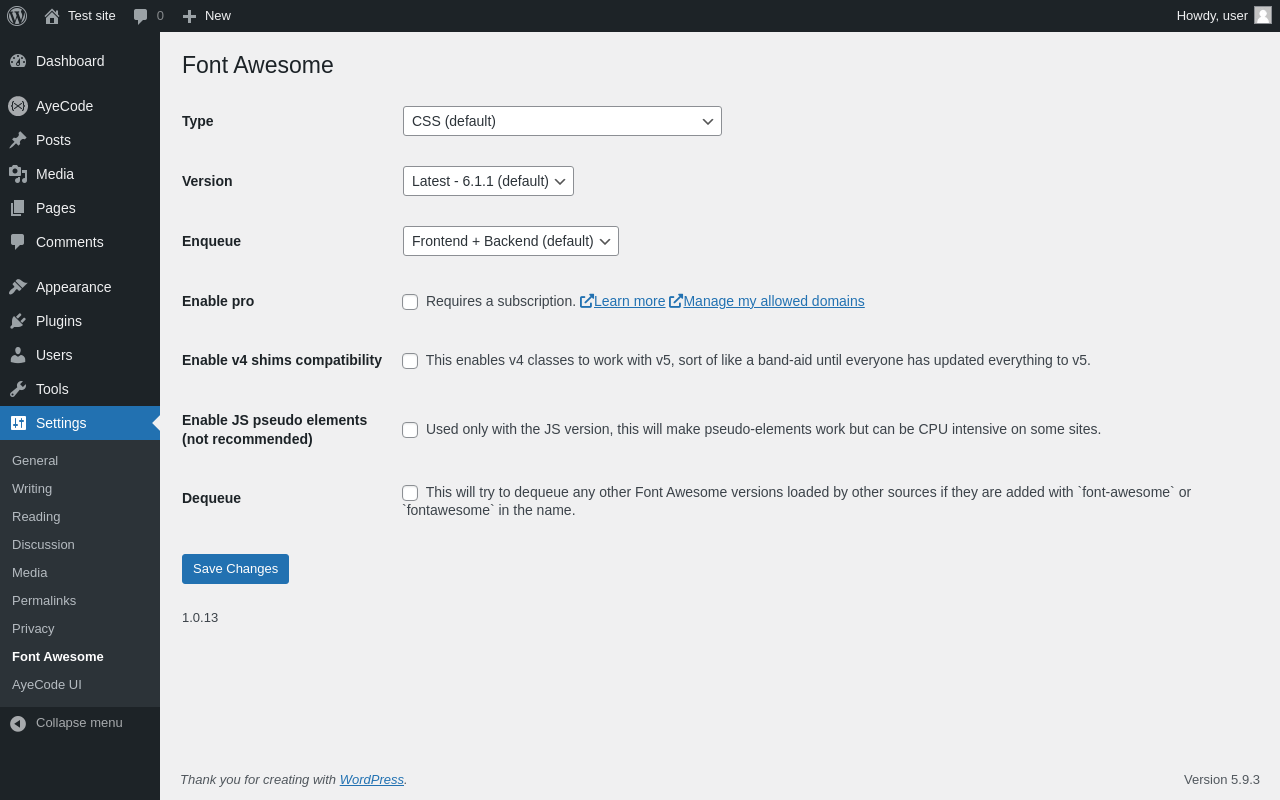Open the Dashboard icon in sidebar

(18, 61)
